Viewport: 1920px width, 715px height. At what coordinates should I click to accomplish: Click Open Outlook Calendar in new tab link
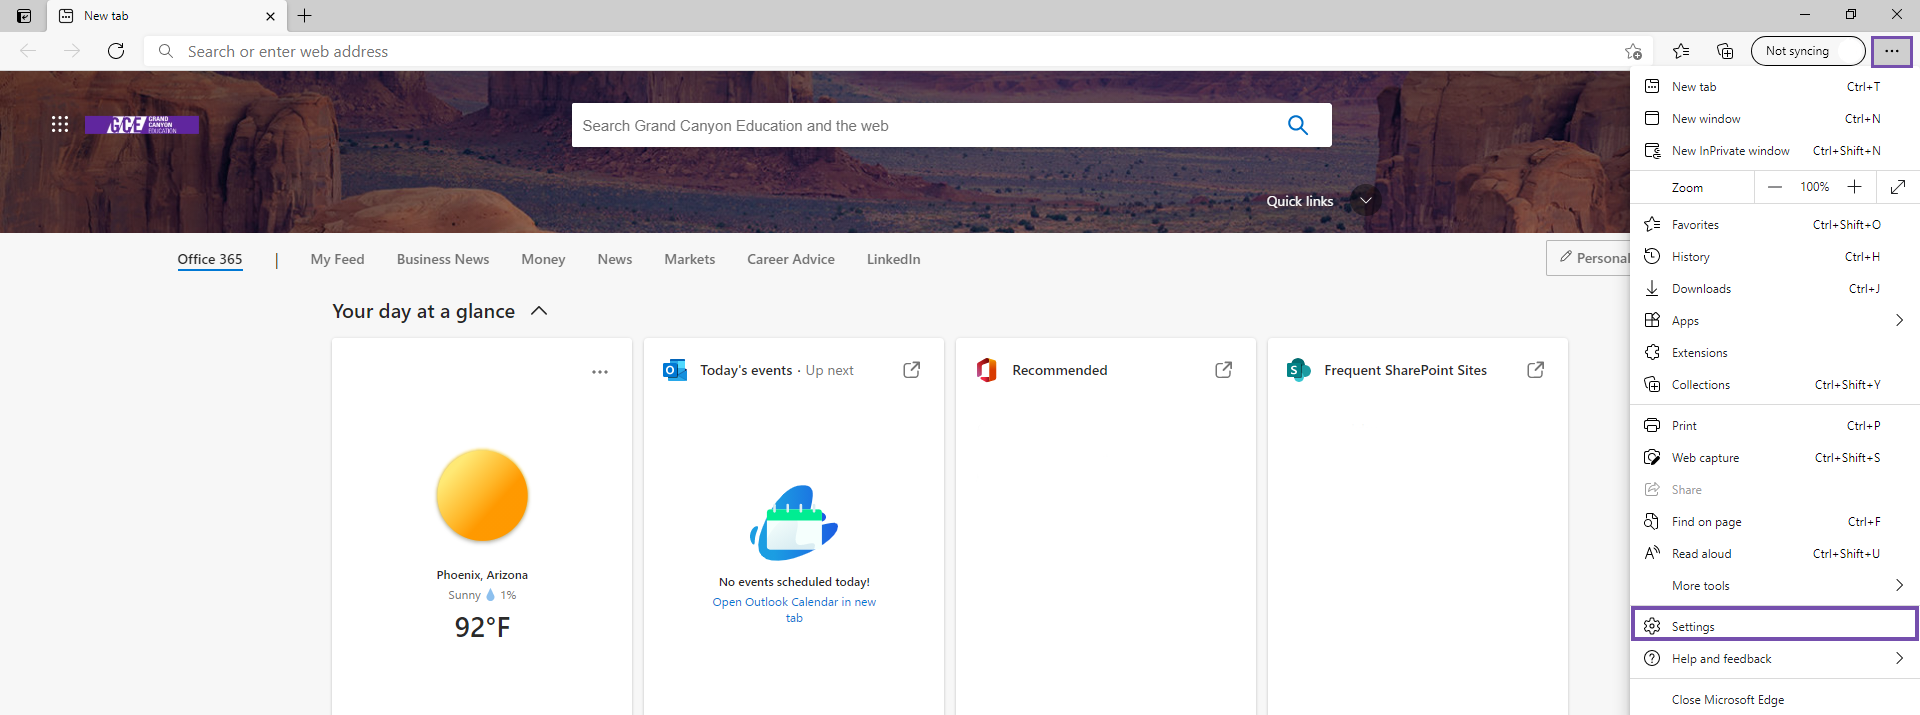pos(794,610)
